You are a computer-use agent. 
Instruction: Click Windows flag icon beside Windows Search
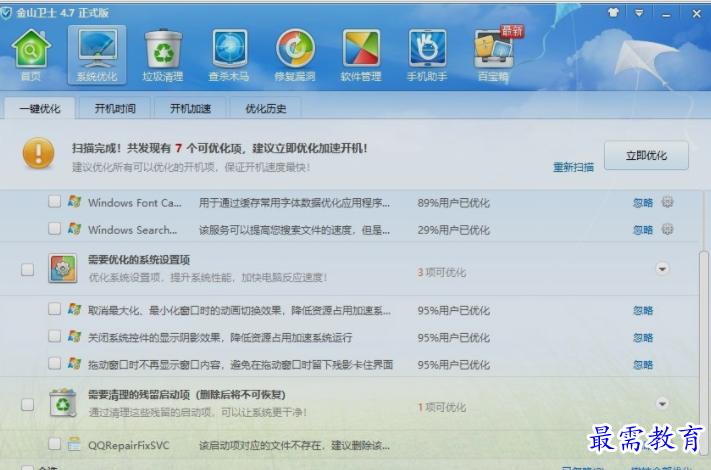[x=74, y=228]
